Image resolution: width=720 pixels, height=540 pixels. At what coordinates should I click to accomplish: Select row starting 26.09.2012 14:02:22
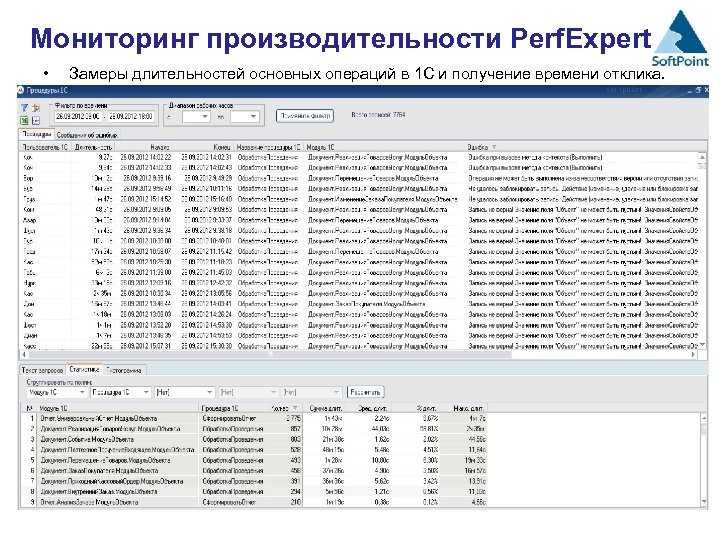pyautogui.click(x=360, y=157)
